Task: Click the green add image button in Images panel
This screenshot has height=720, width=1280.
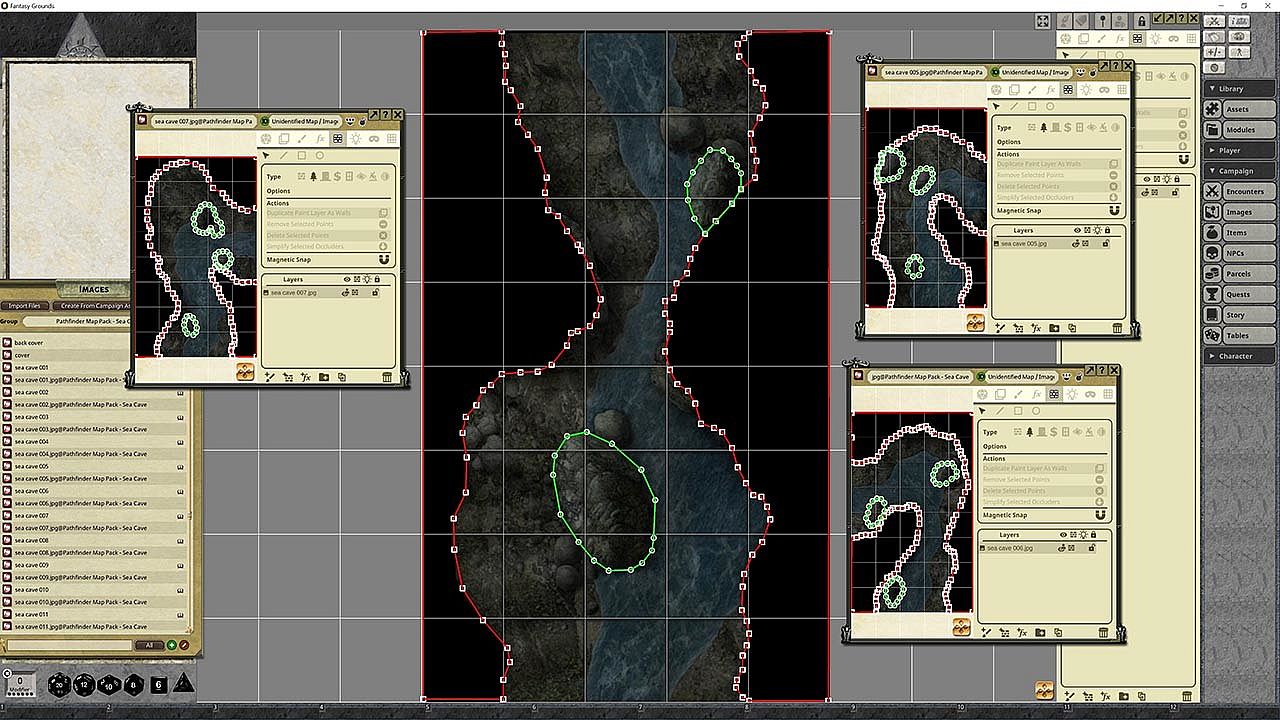Action: click(171, 645)
